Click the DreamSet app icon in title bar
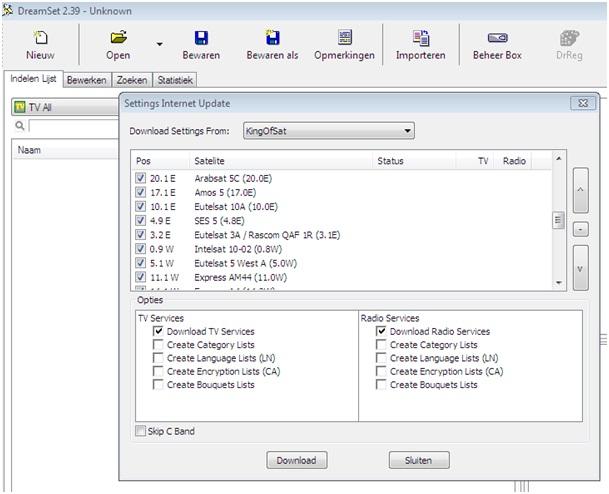This screenshot has width=609, height=494. tap(8, 10)
